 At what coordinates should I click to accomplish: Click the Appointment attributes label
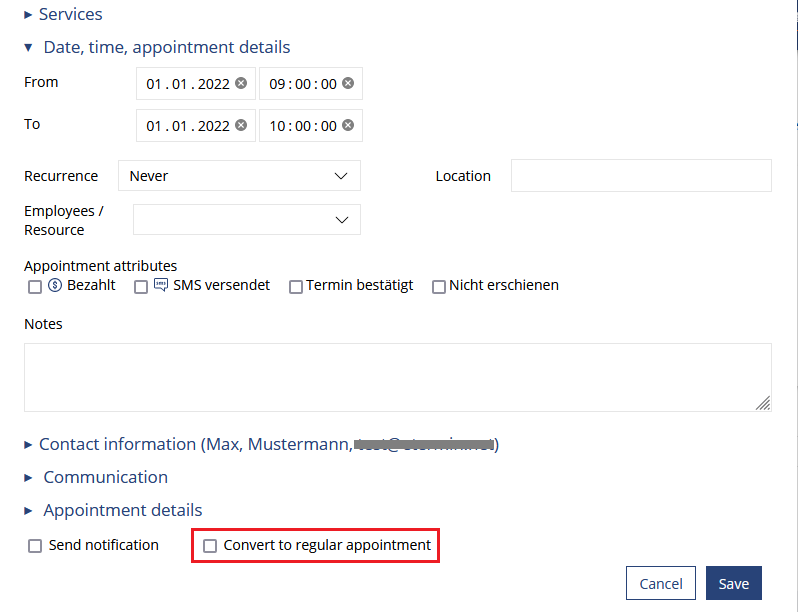[100, 266]
